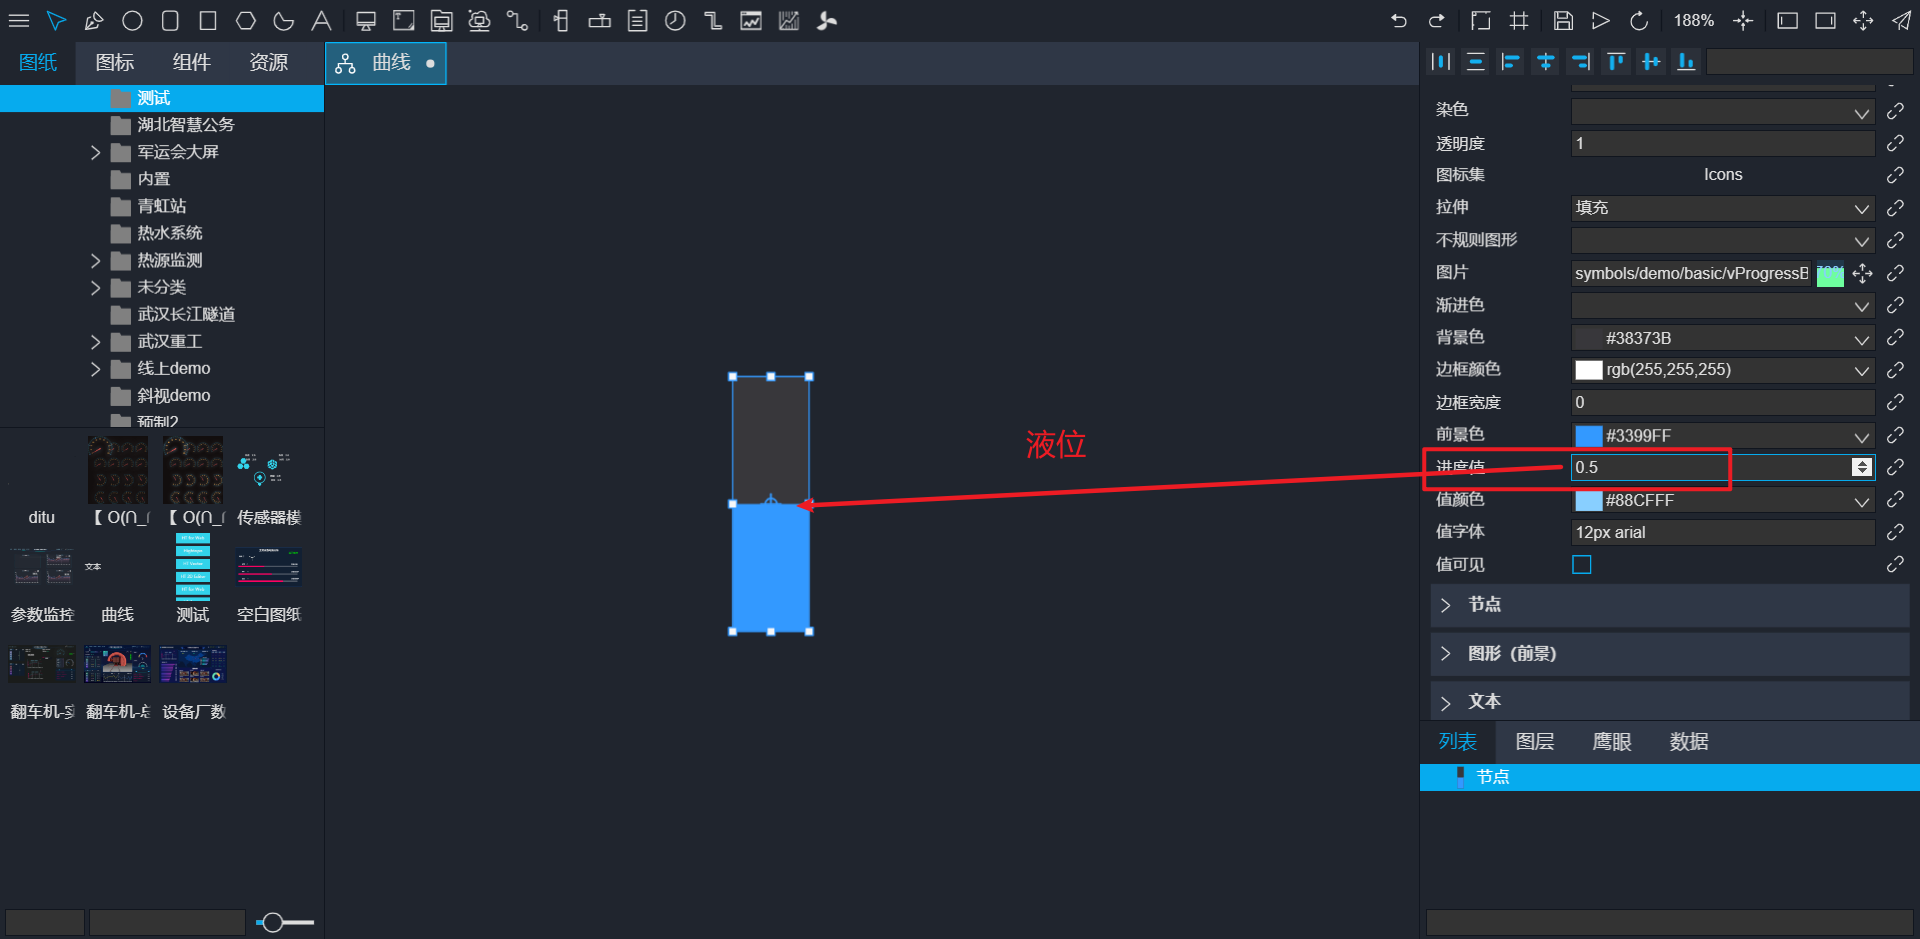Enable the 值可见 checkbox
Image resolution: width=1920 pixels, height=939 pixels.
(1581, 565)
